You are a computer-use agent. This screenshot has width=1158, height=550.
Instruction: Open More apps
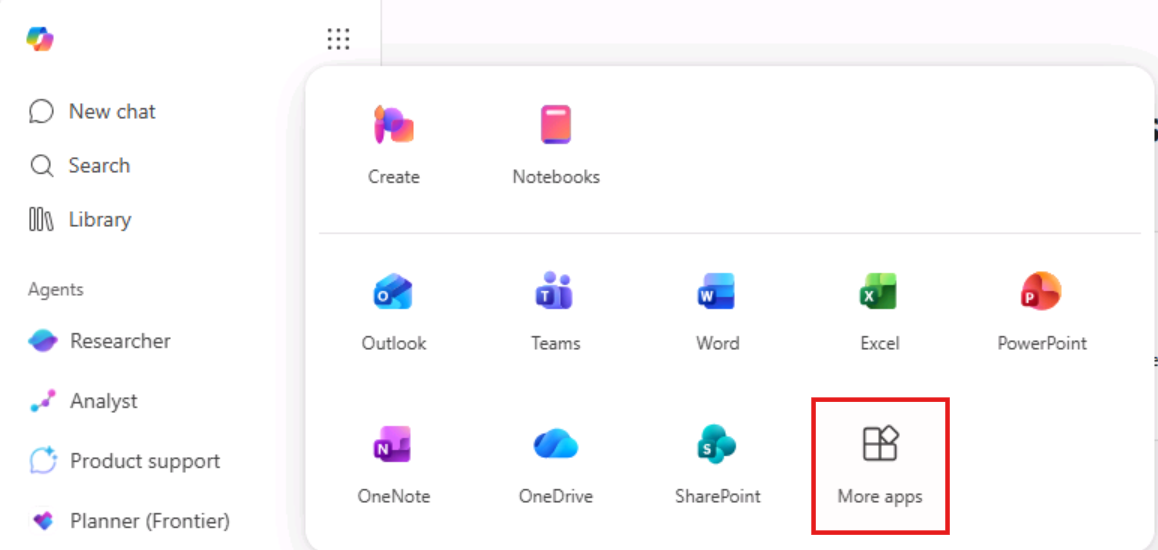880,466
